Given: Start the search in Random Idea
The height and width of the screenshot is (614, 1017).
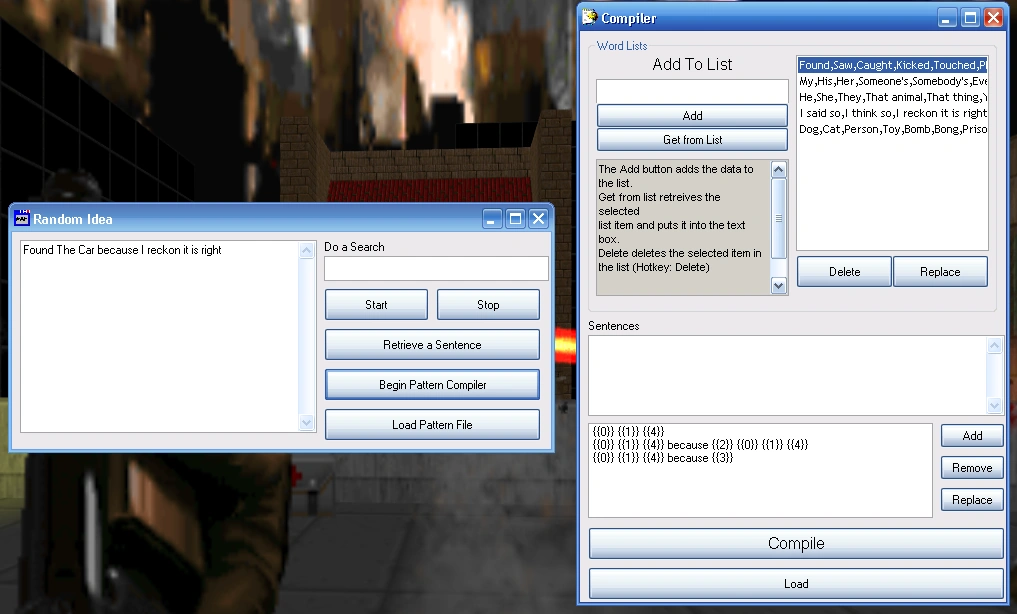Looking at the screenshot, I should (375, 304).
